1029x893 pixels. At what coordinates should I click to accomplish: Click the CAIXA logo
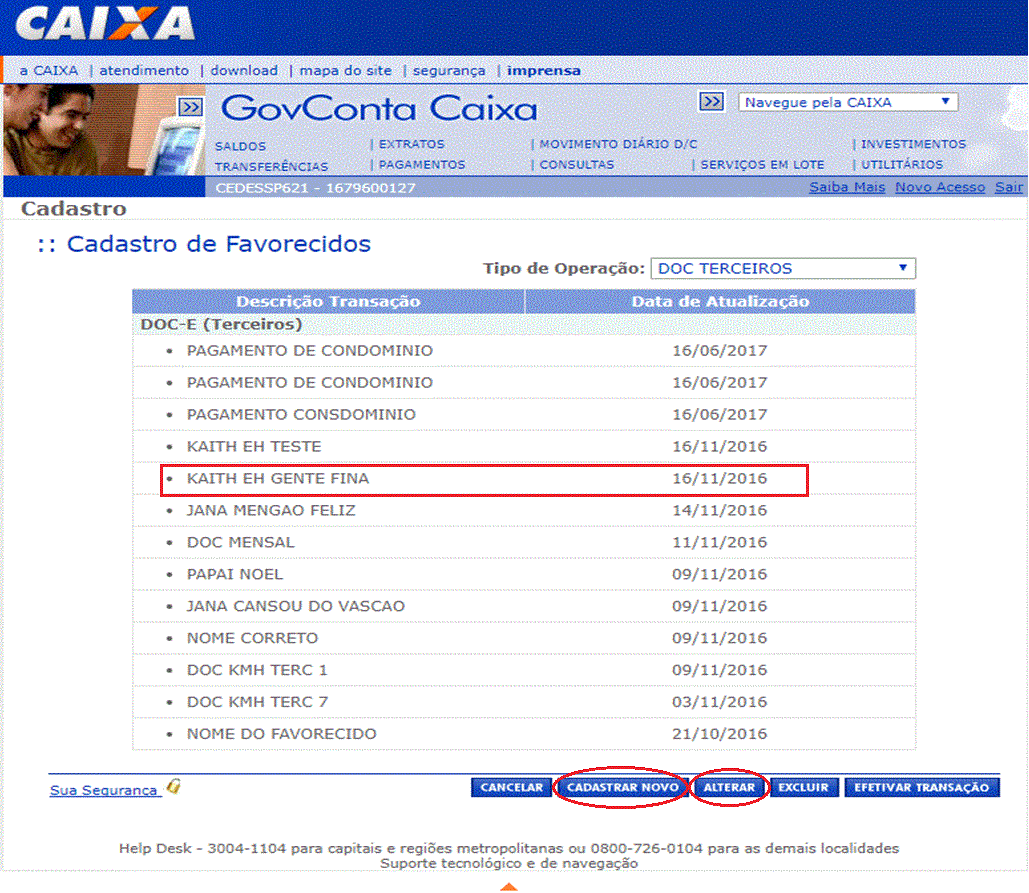pos(105,24)
